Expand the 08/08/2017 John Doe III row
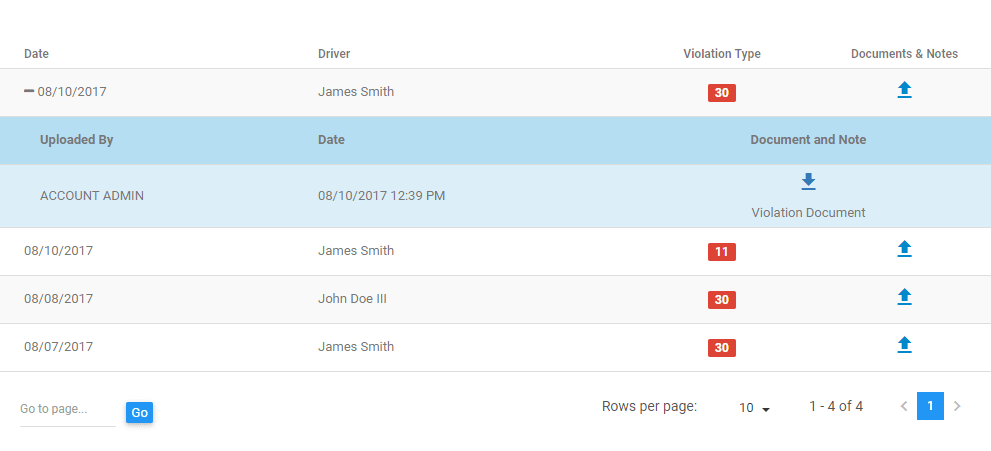This screenshot has height=451, width=991. coord(496,299)
